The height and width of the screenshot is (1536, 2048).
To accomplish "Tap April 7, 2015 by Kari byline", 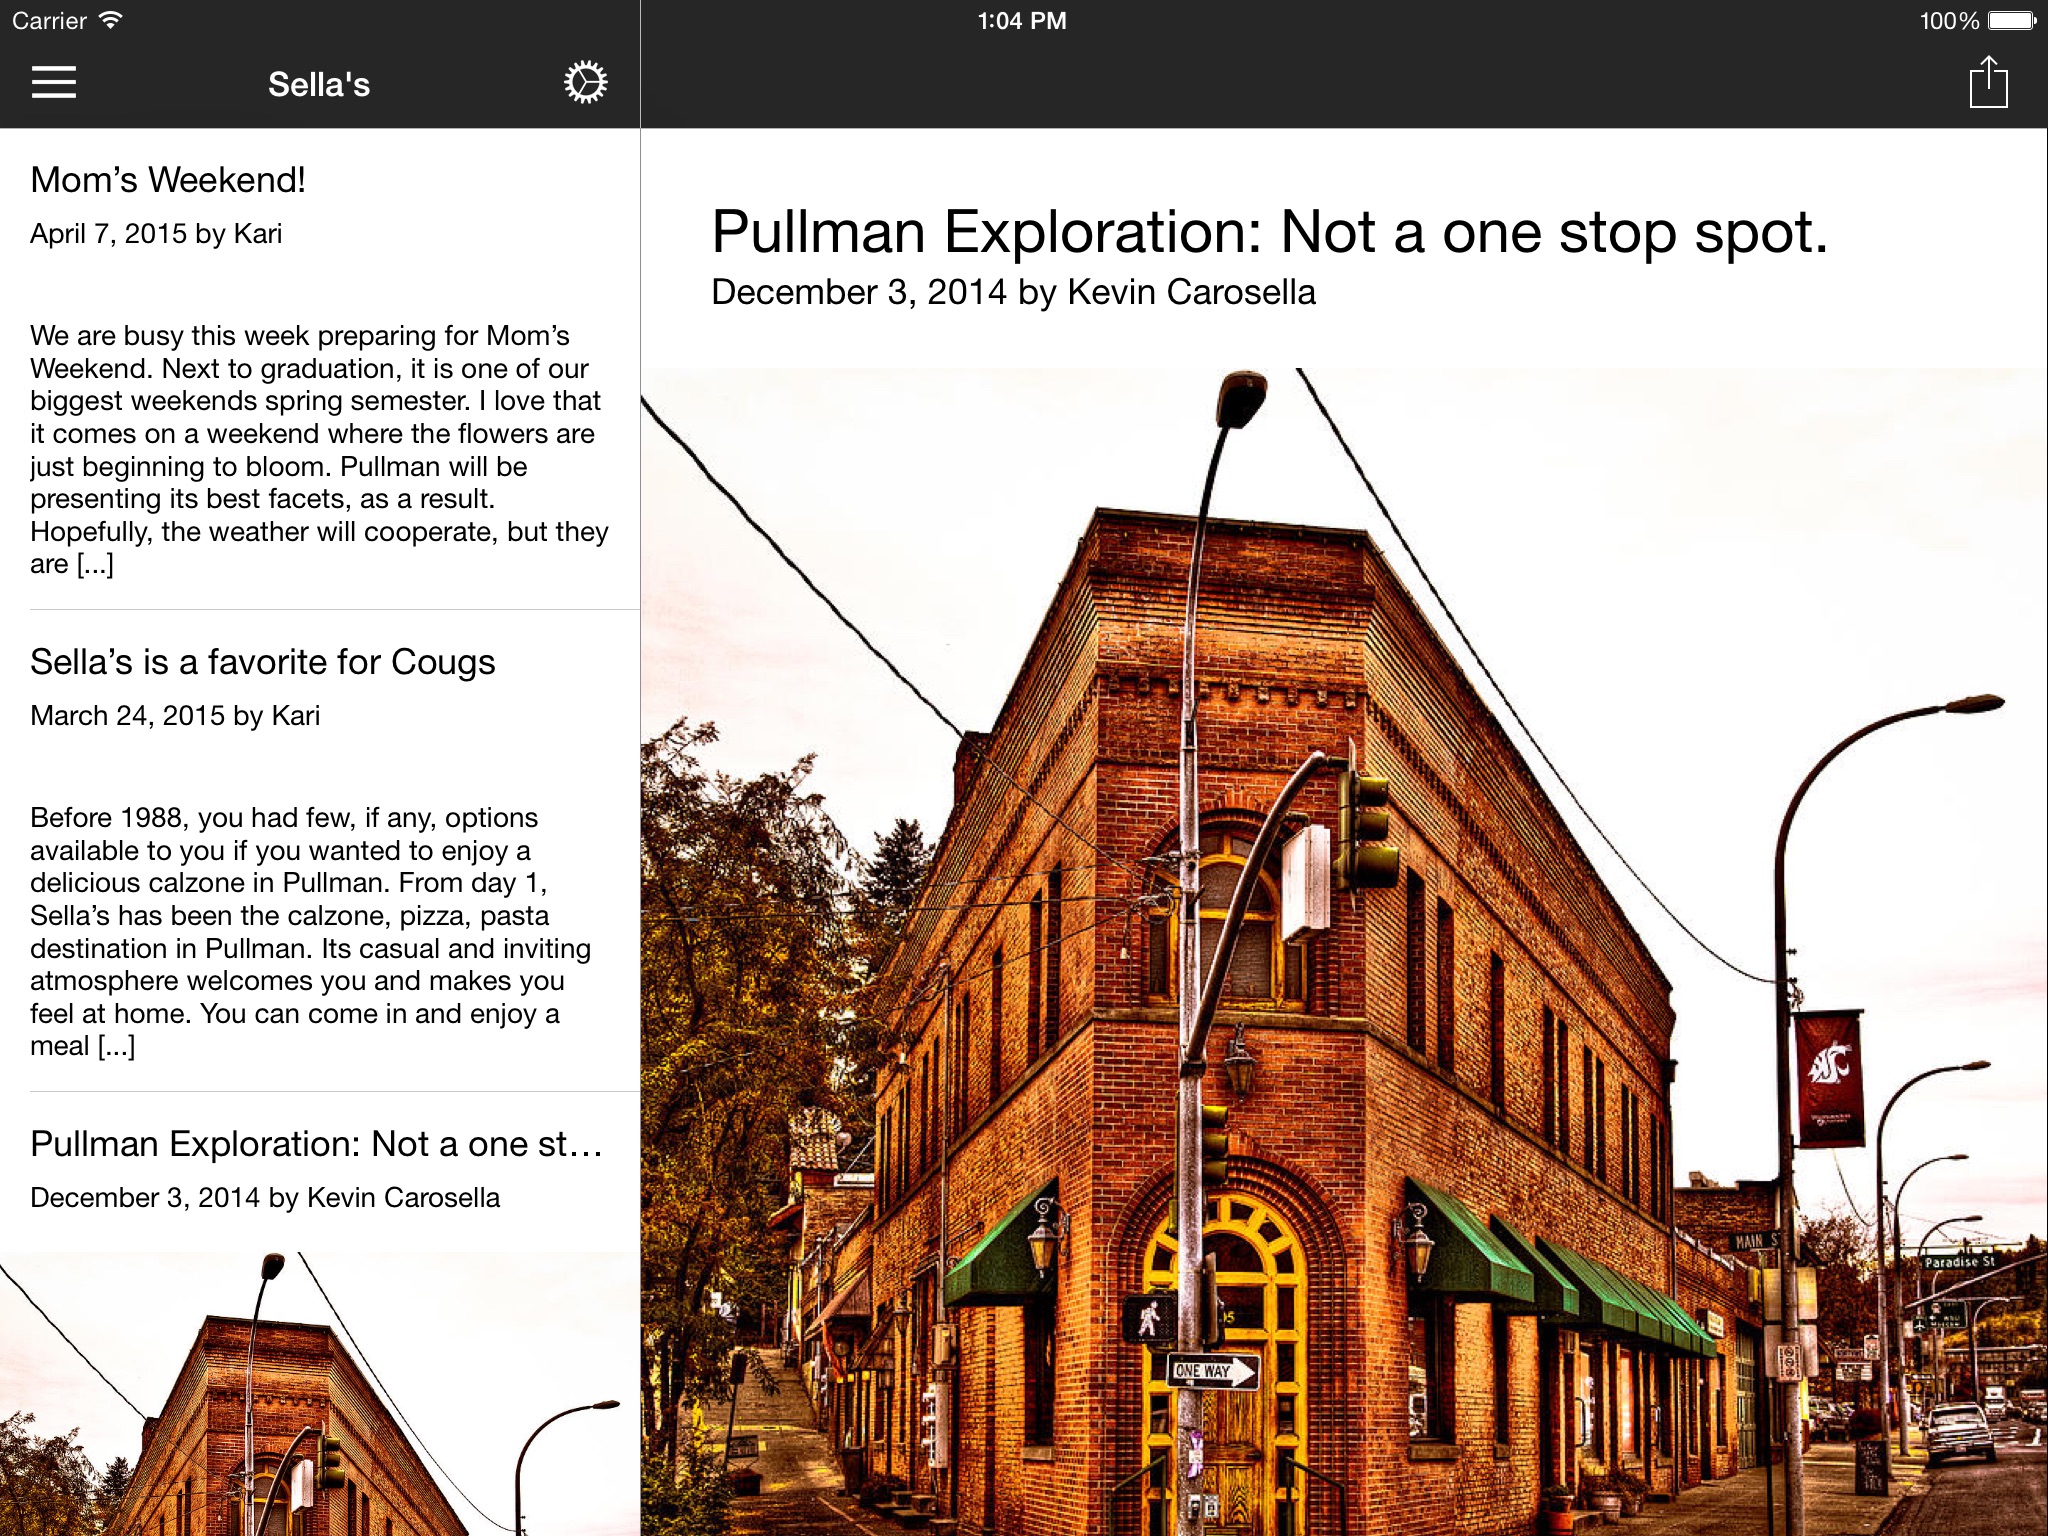I will (x=156, y=234).
